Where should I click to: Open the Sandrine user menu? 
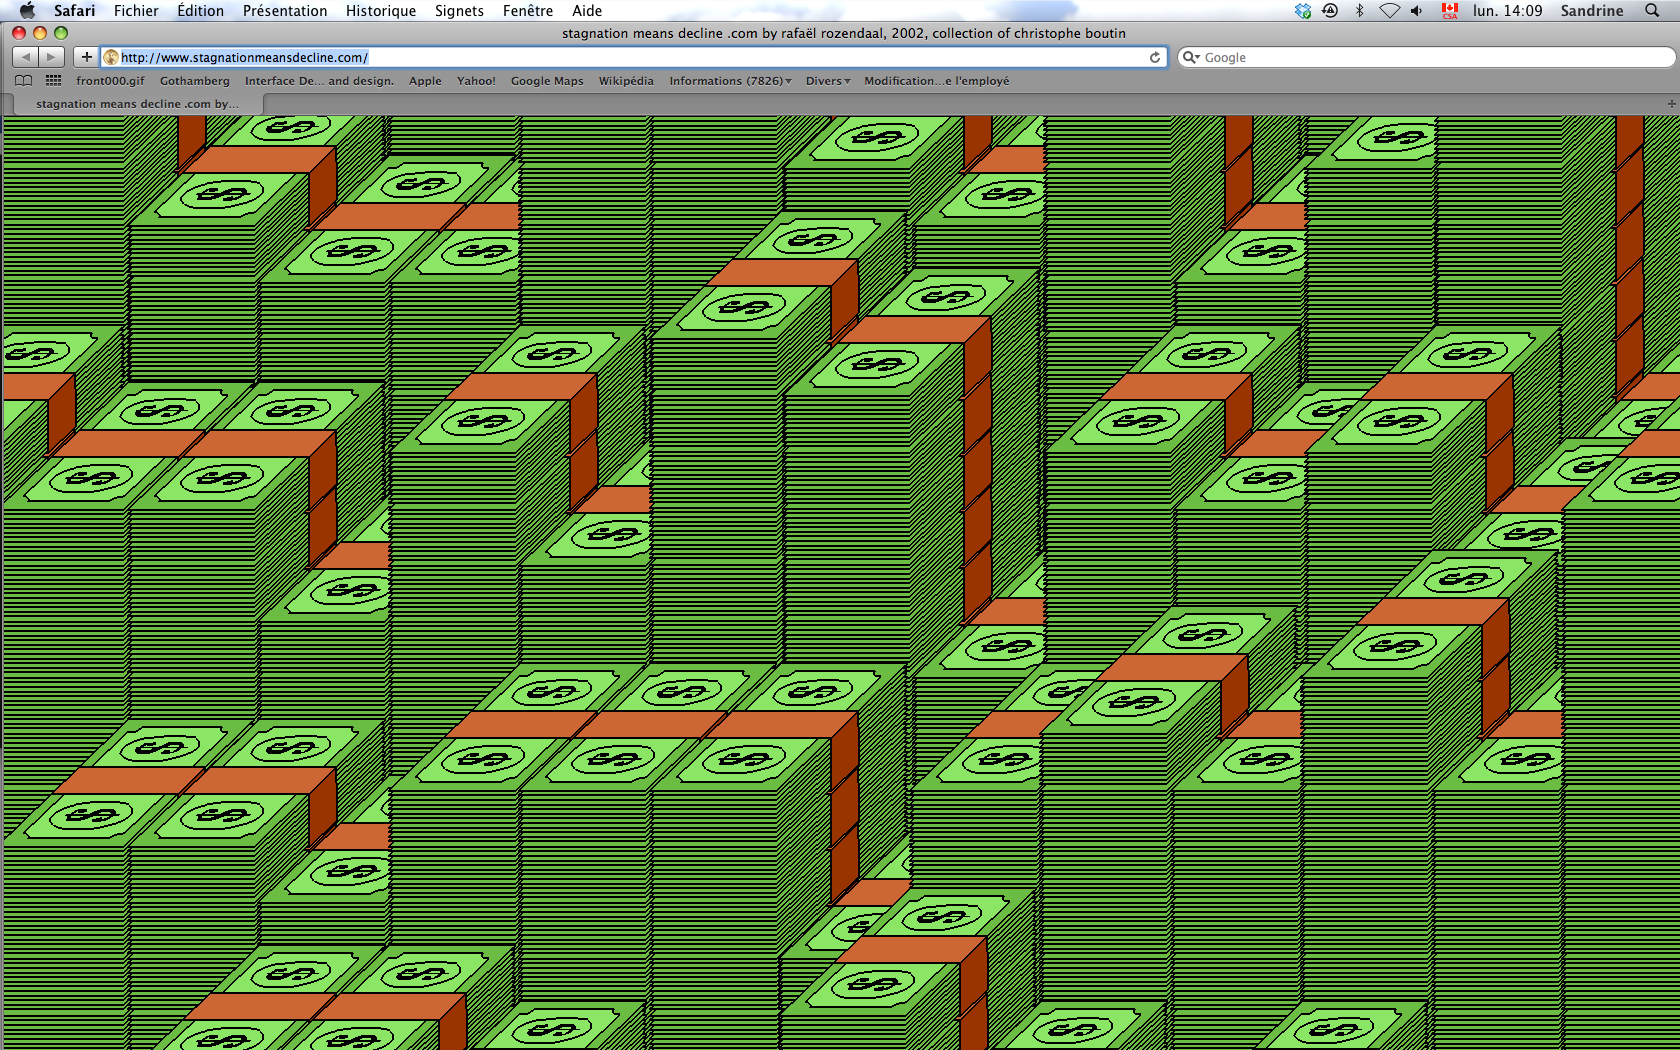click(x=1592, y=10)
